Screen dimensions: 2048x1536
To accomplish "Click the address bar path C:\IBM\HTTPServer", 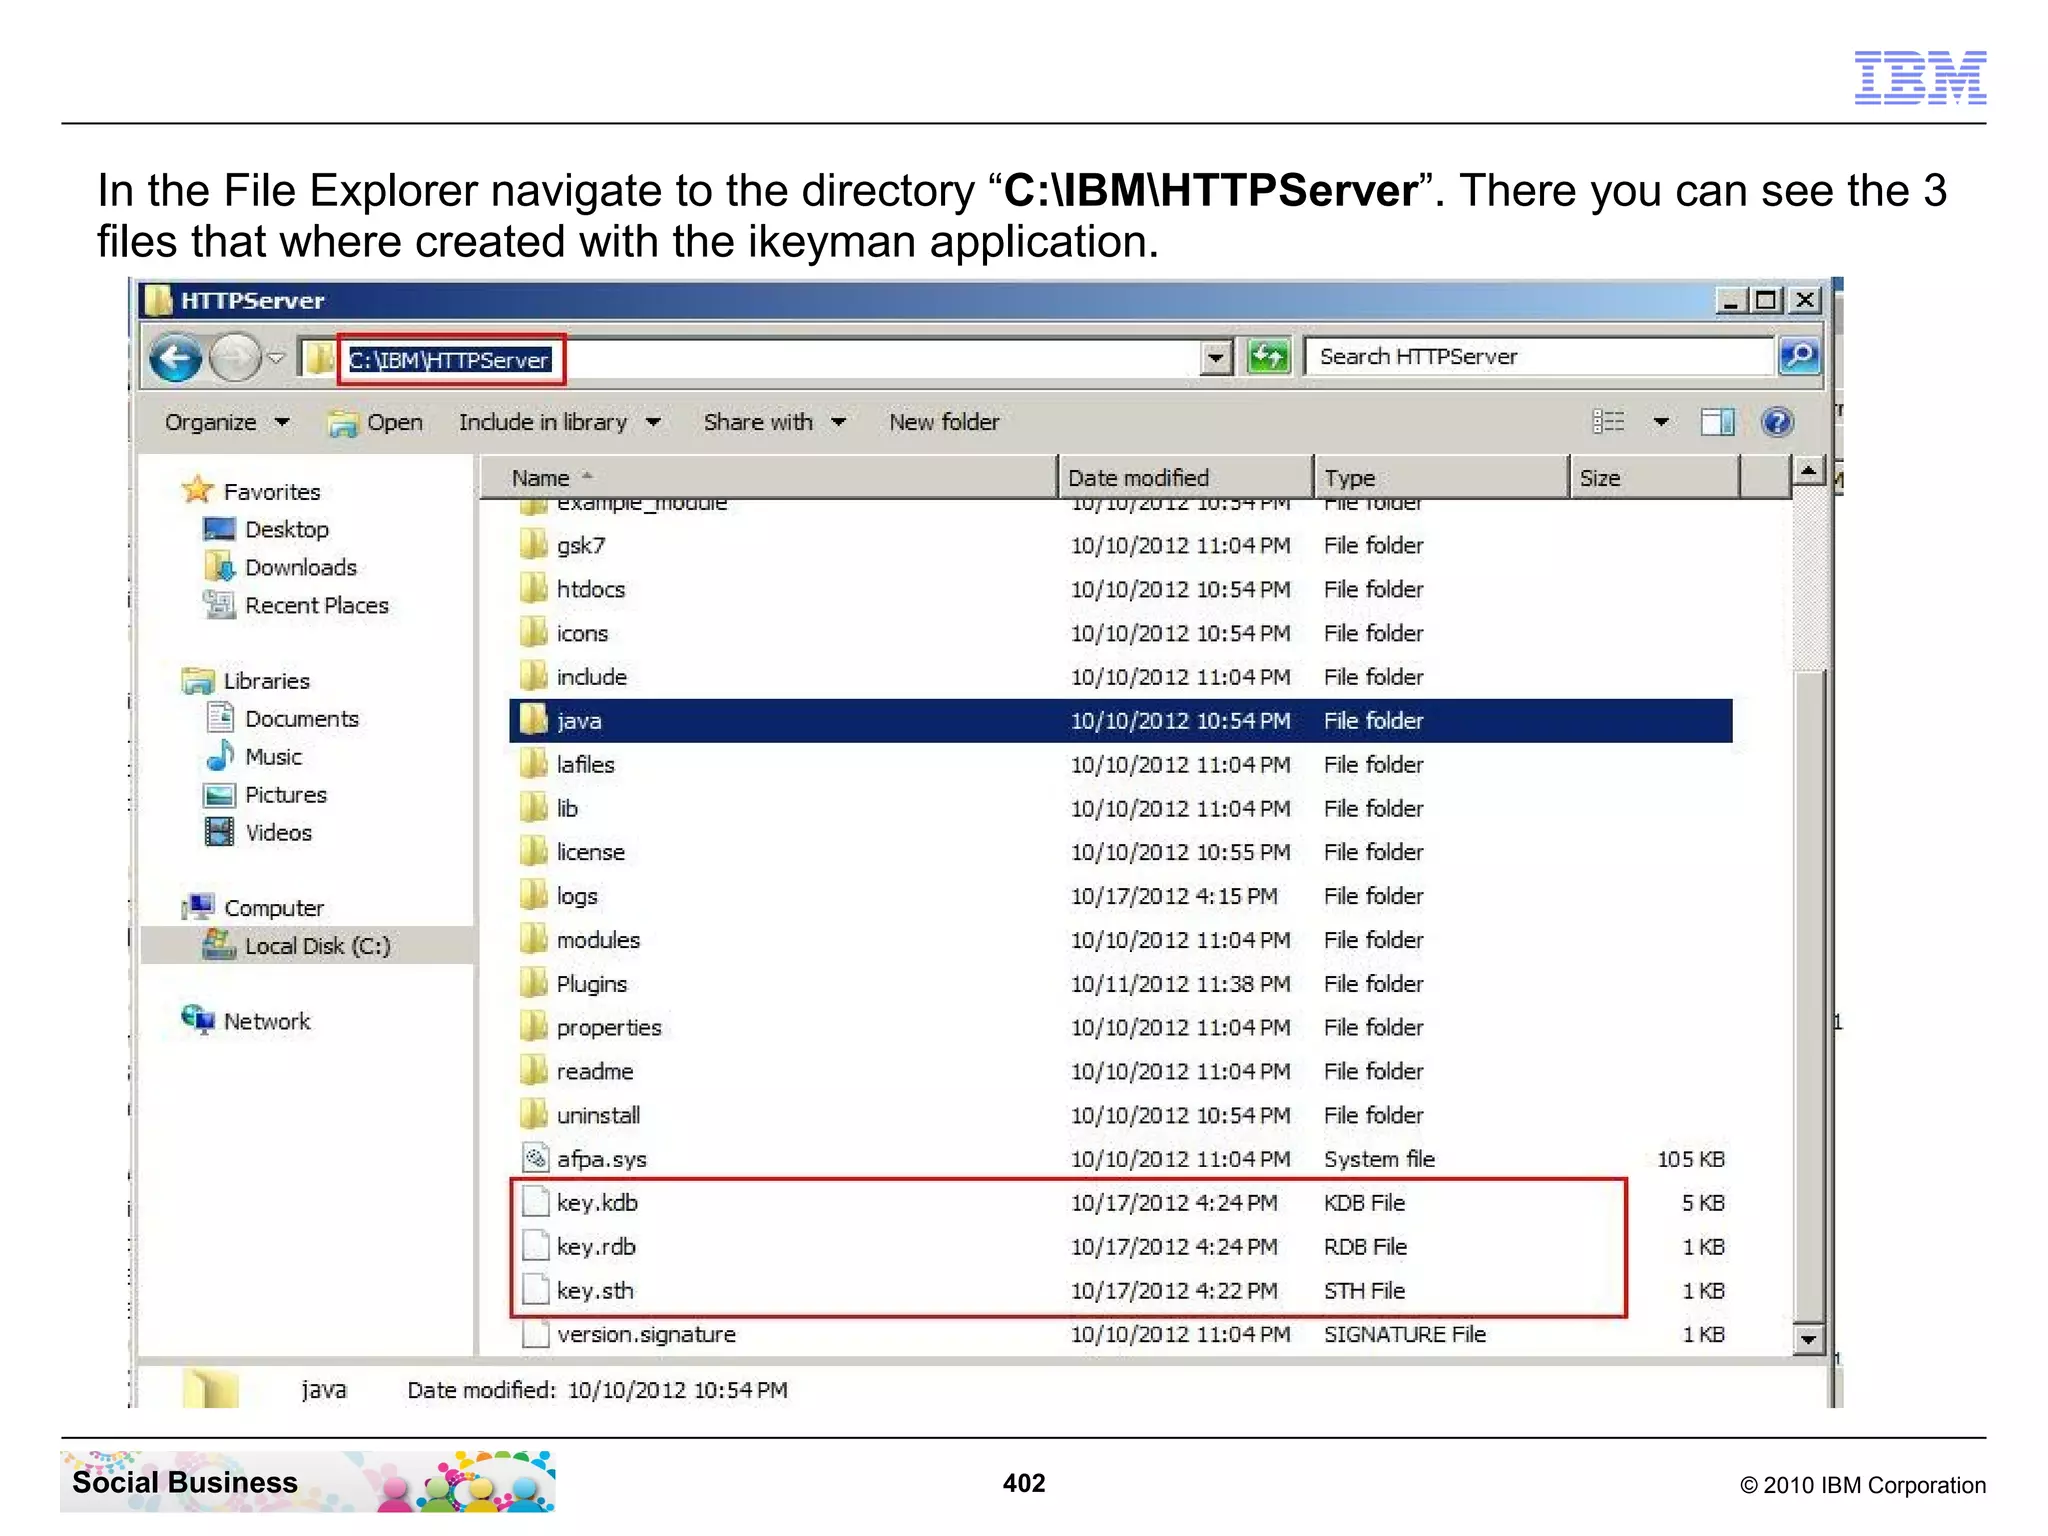I will (449, 360).
